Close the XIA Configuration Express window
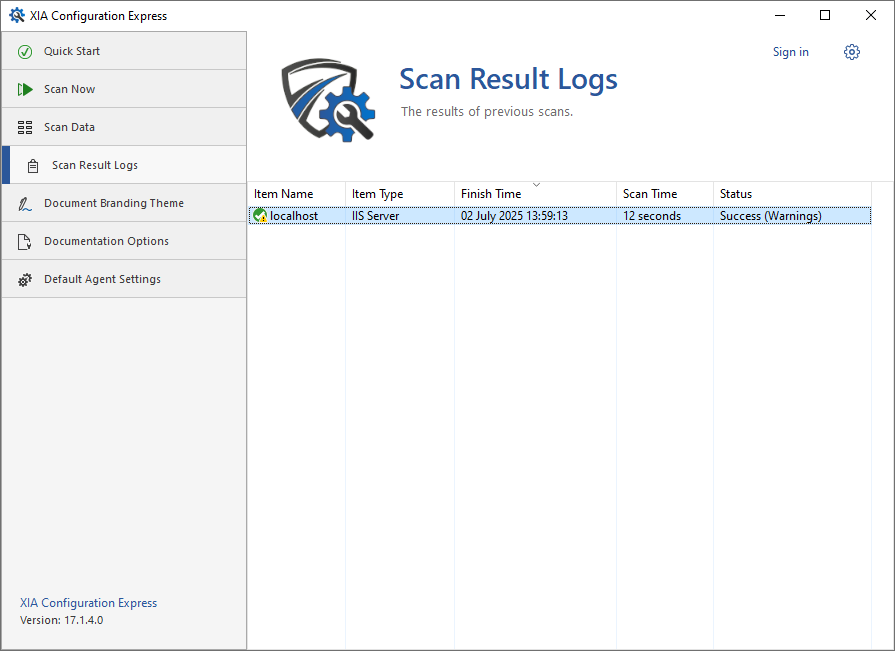895x651 pixels. click(870, 15)
